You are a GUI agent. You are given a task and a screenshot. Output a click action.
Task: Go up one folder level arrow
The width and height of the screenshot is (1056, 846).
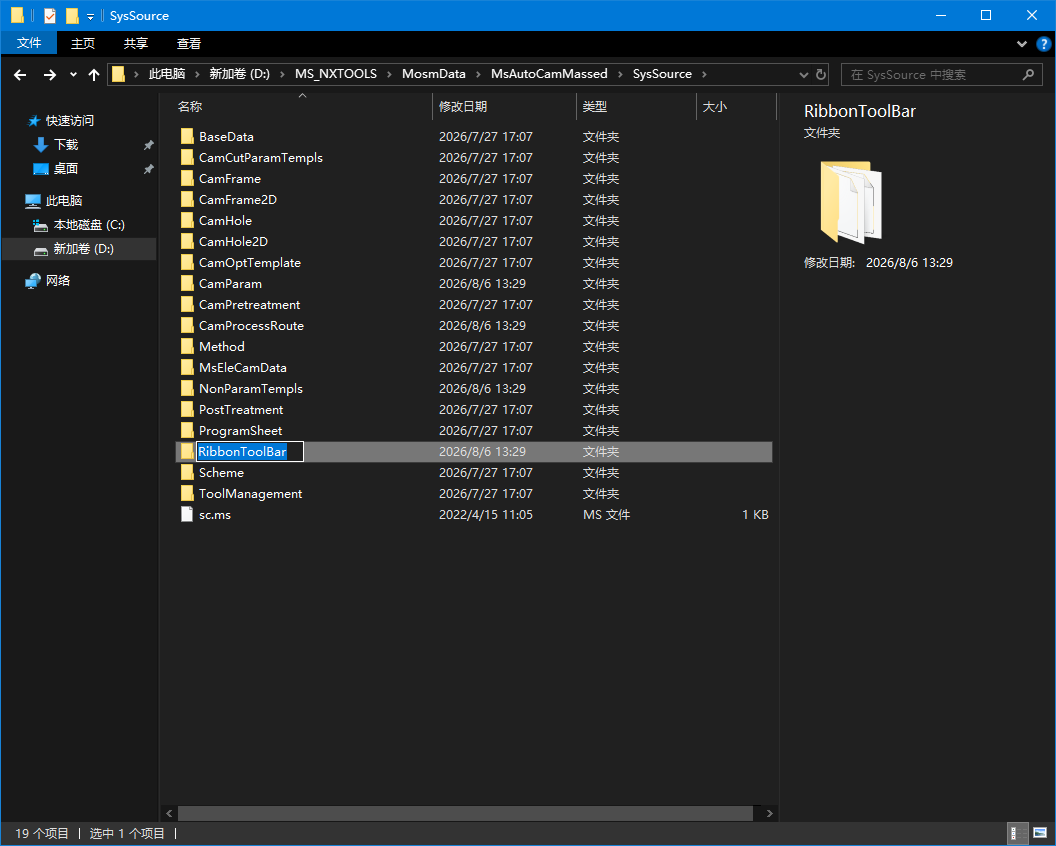point(94,75)
